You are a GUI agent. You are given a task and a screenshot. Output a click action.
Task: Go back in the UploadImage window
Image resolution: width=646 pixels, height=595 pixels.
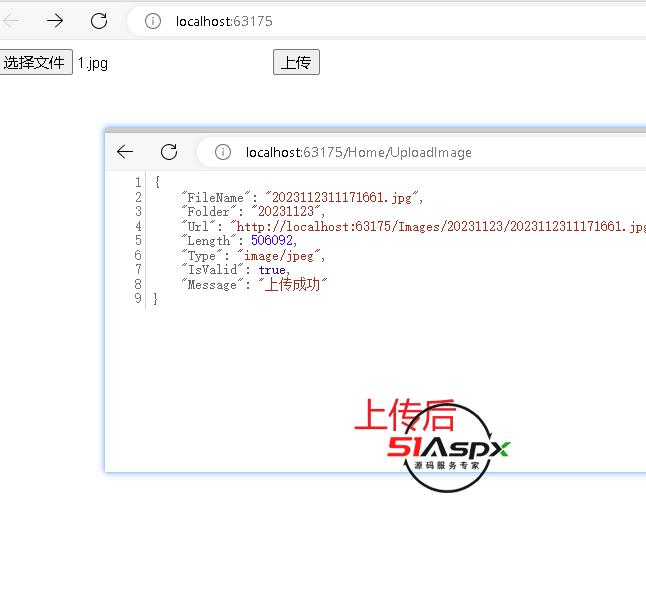[x=125, y=152]
